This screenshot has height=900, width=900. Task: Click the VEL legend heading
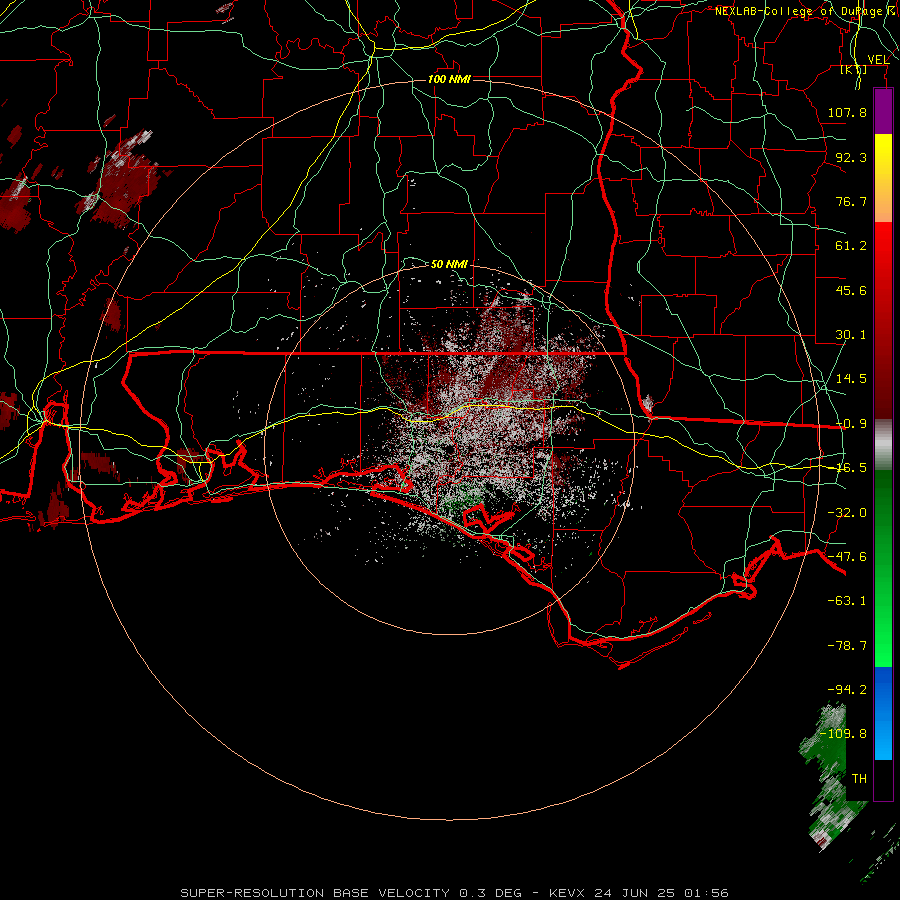tap(878, 59)
